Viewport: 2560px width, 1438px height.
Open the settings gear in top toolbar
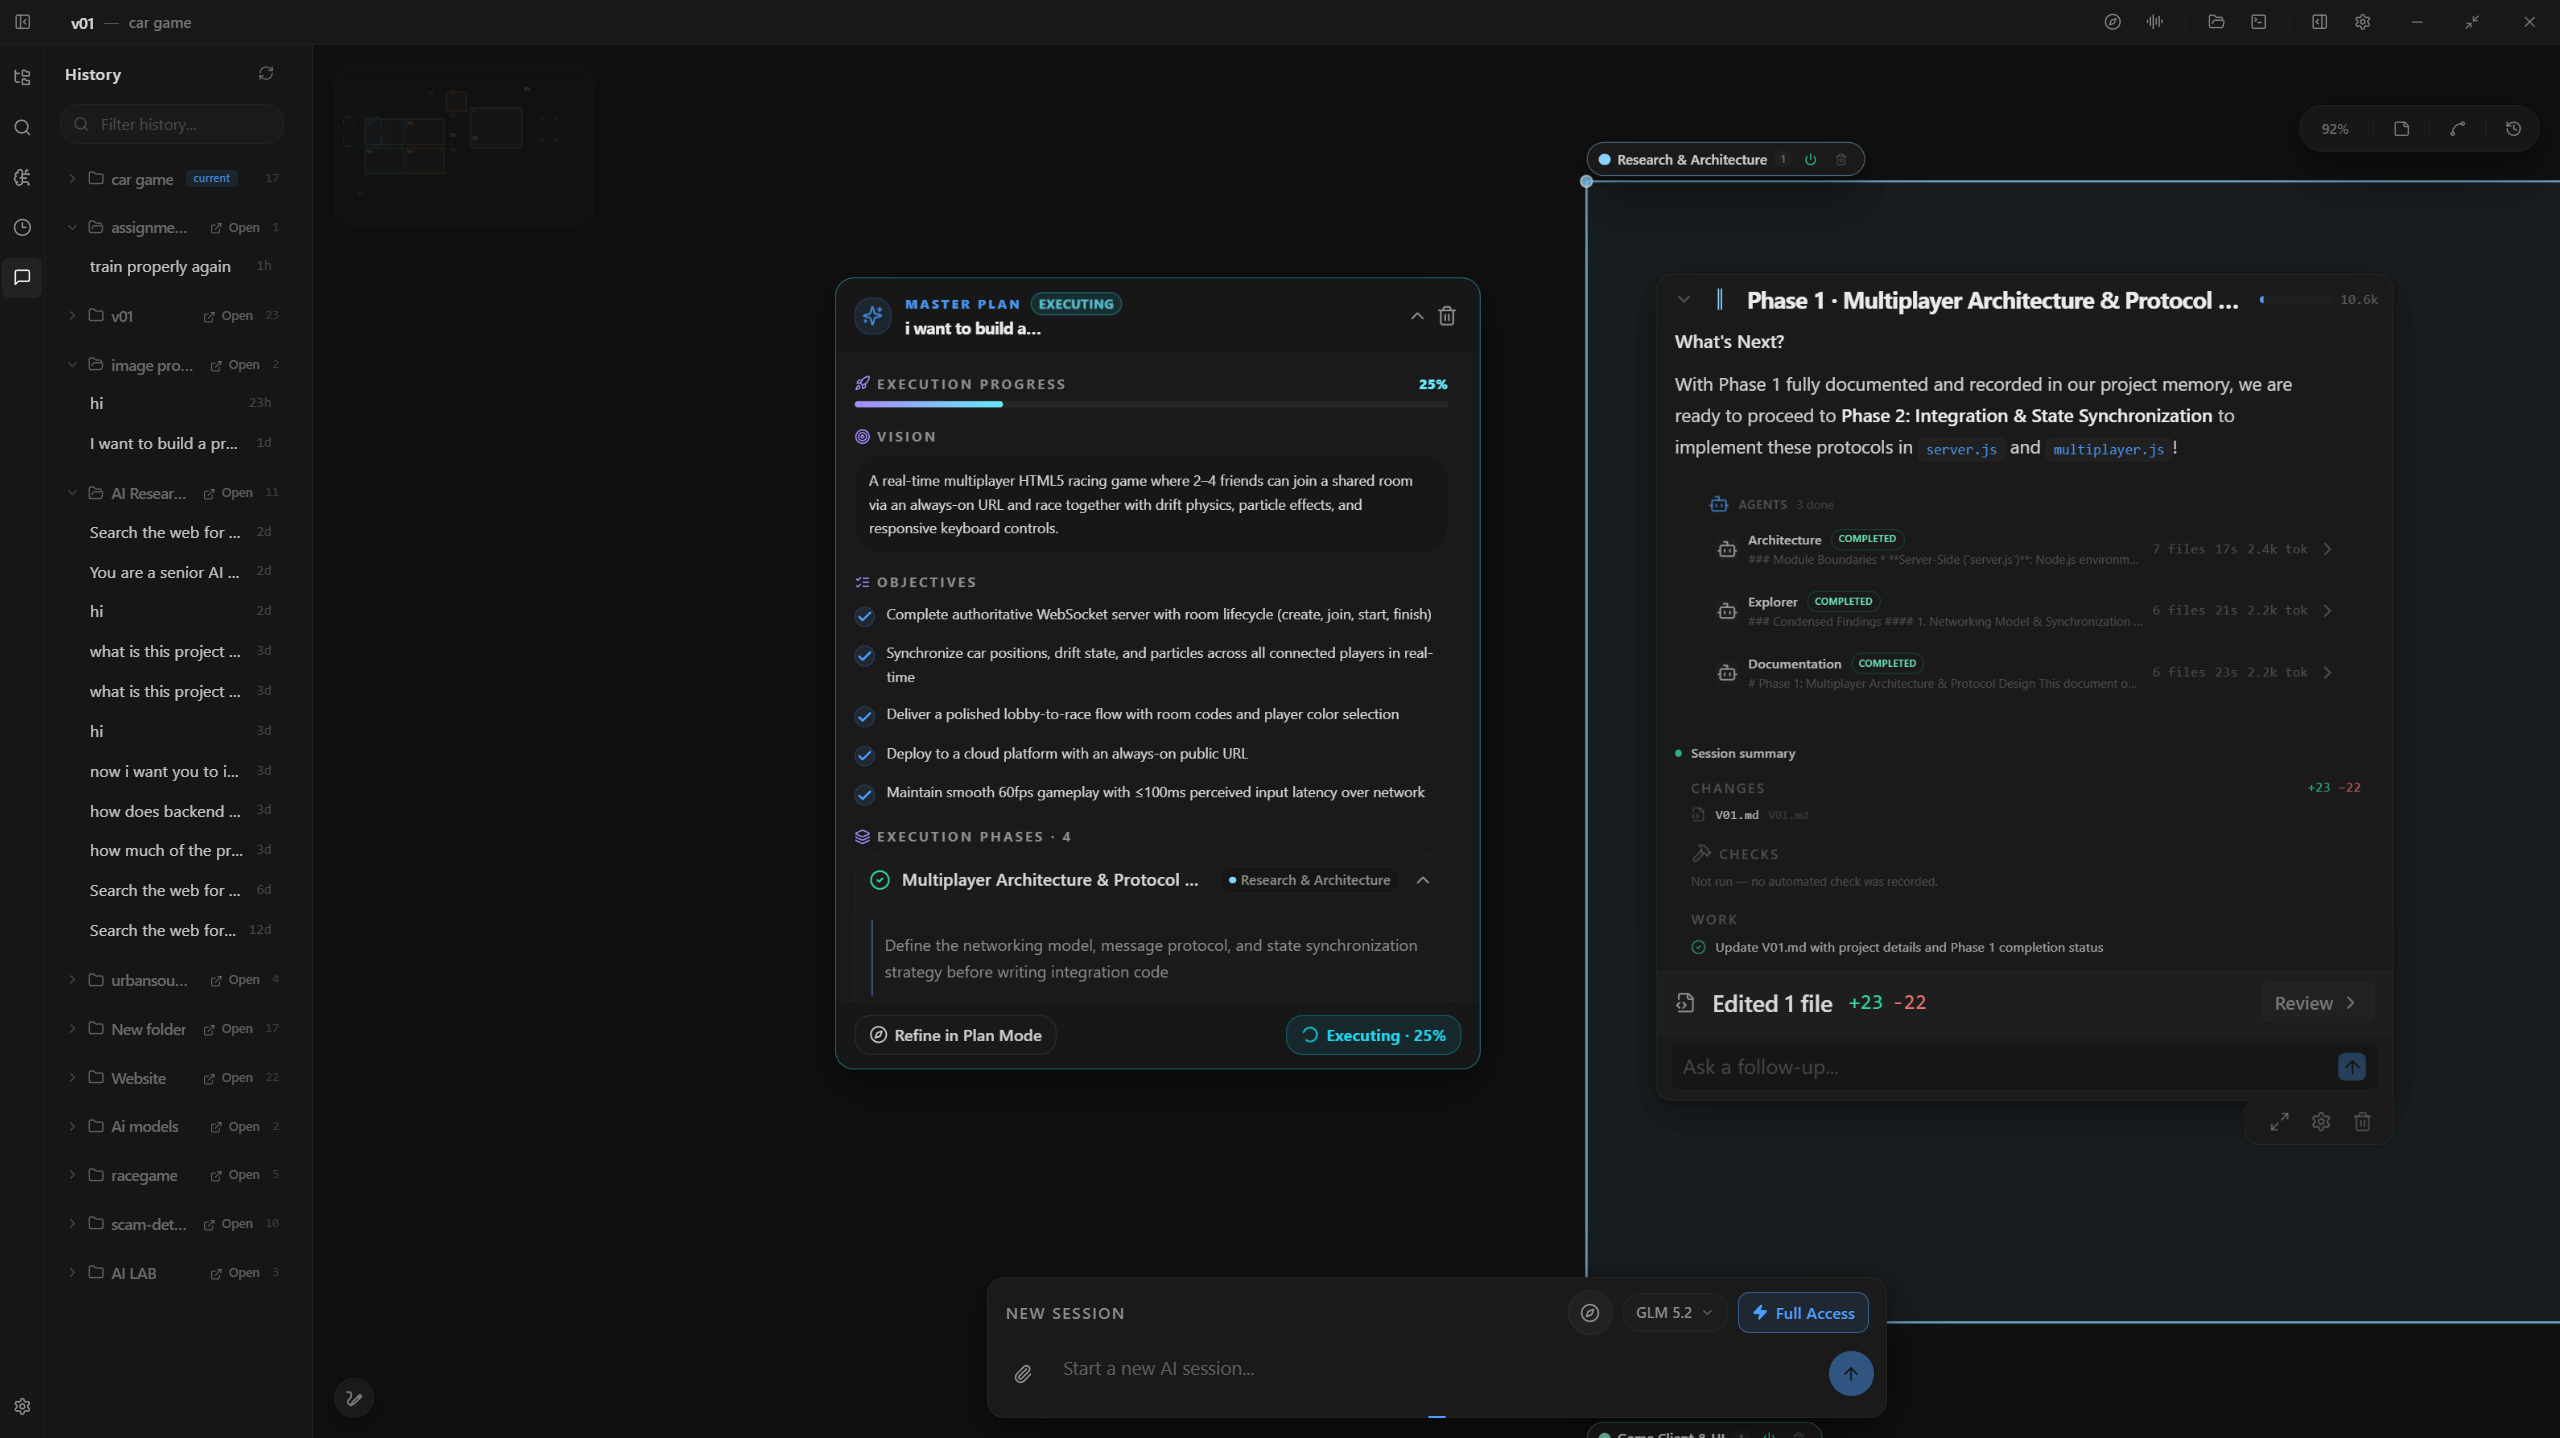tap(2362, 22)
